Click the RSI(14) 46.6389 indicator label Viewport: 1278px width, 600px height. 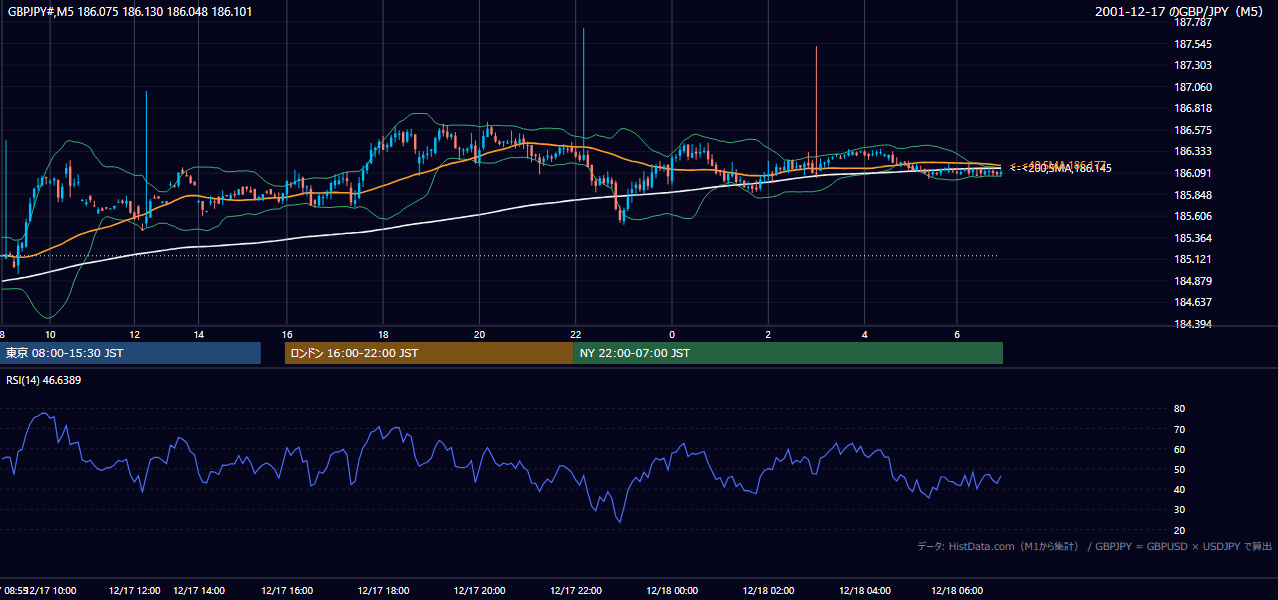[43, 380]
